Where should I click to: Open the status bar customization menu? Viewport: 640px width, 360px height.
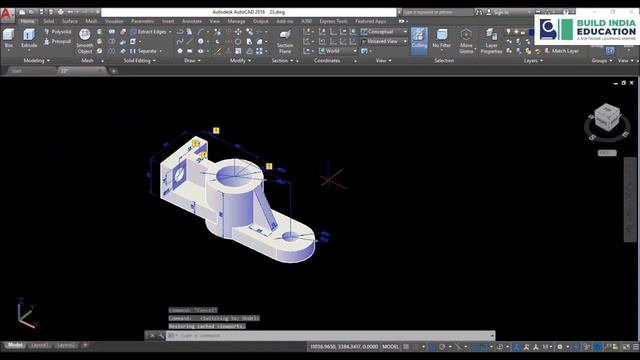(x=636, y=347)
